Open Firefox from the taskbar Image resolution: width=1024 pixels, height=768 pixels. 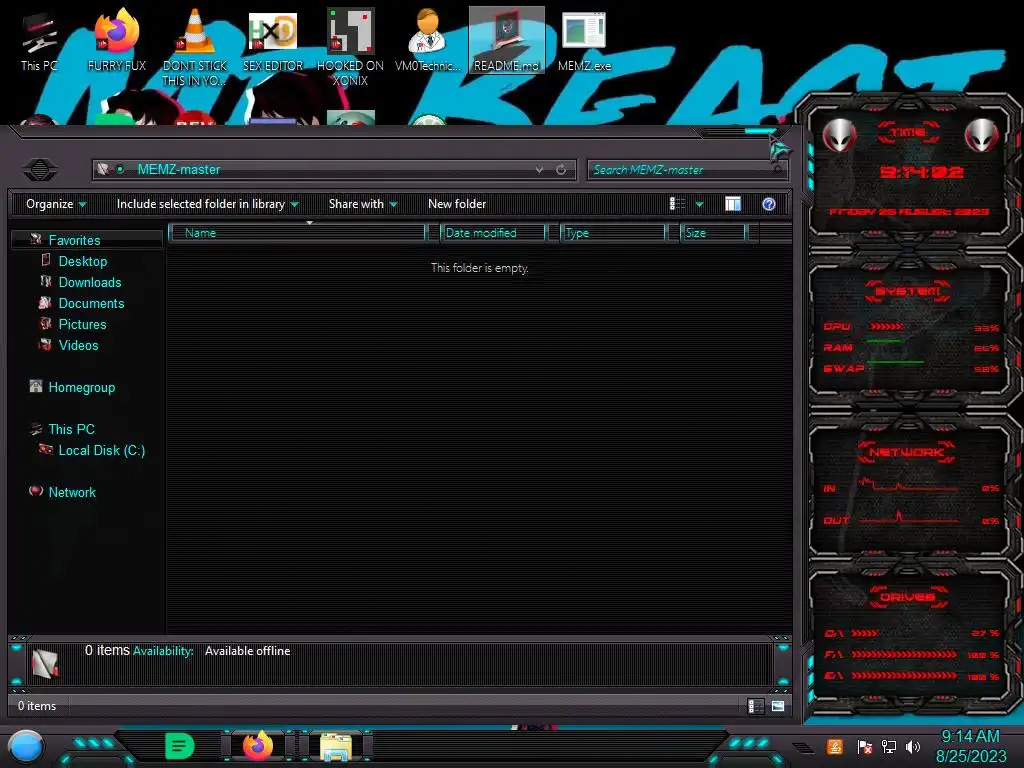coord(257,746)
